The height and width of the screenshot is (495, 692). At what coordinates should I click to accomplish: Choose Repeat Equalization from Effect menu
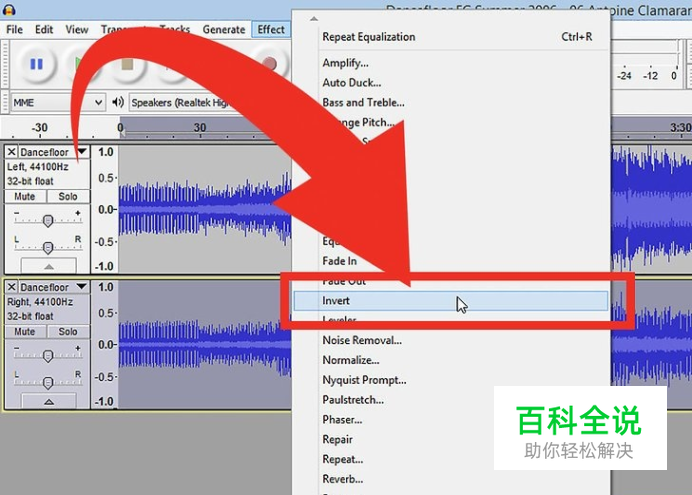point(451,37)
